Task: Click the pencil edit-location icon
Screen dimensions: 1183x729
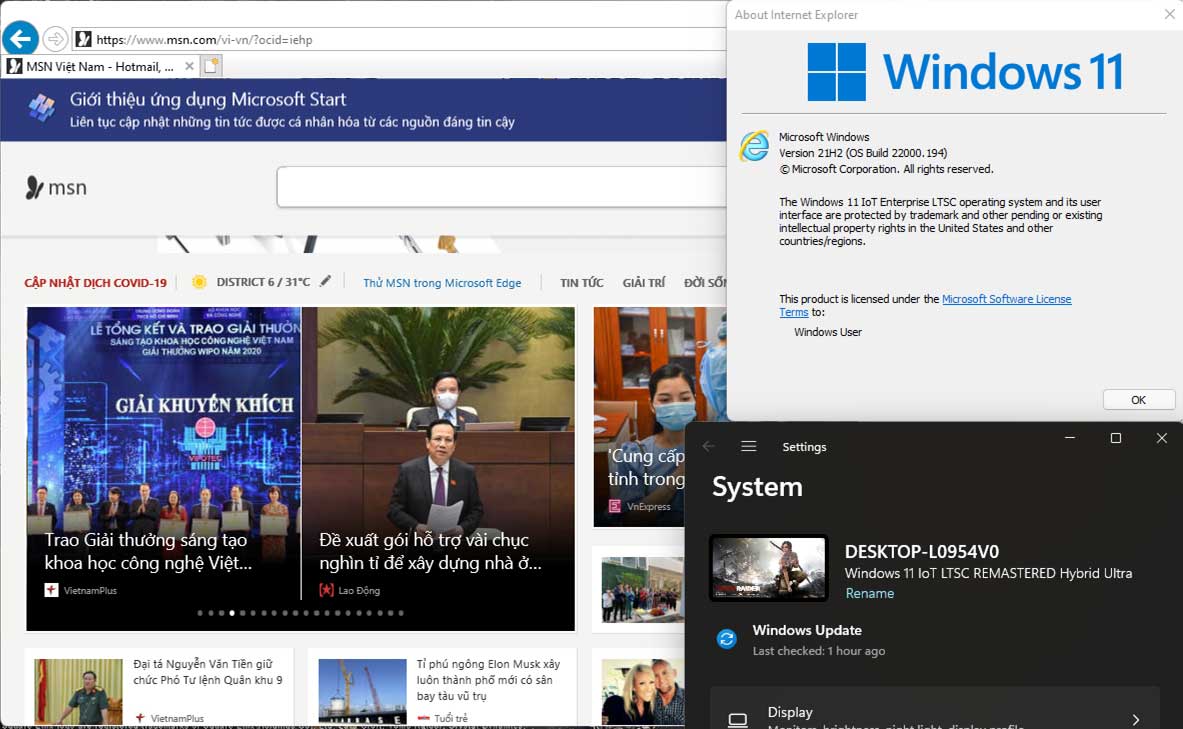Action: click(325, 281)
